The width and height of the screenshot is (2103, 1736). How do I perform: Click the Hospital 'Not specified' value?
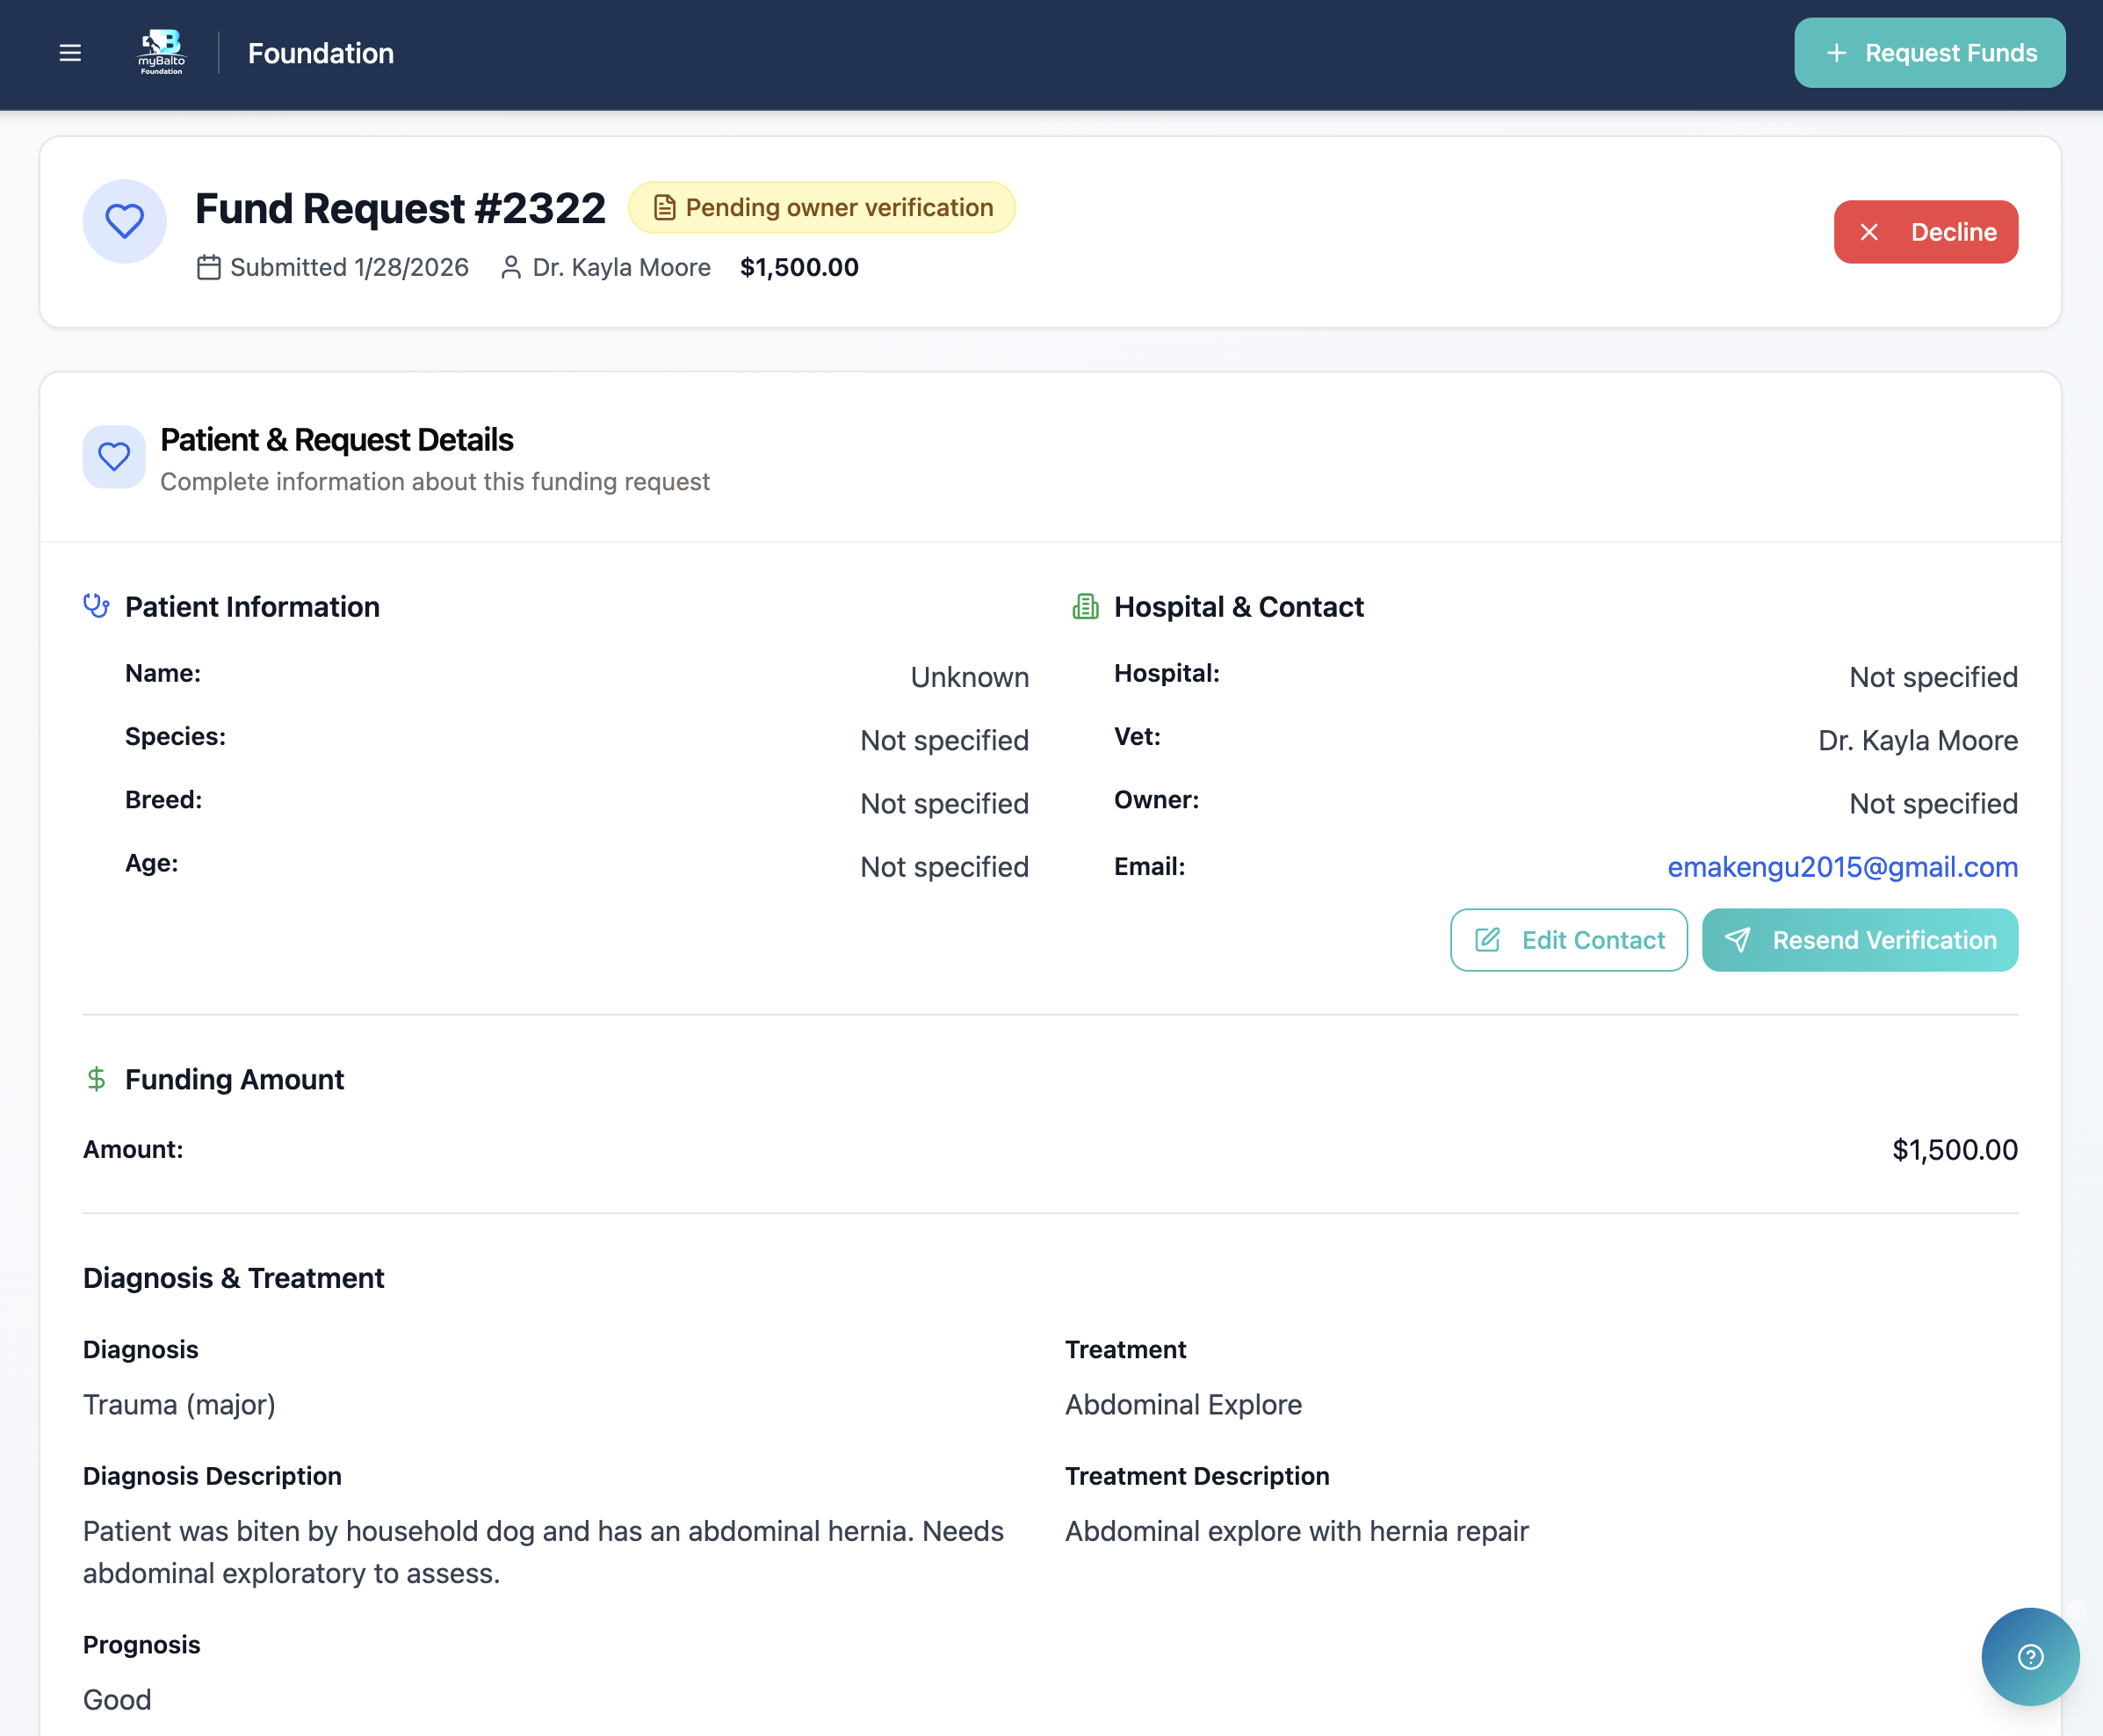[x=1933, y=677]
